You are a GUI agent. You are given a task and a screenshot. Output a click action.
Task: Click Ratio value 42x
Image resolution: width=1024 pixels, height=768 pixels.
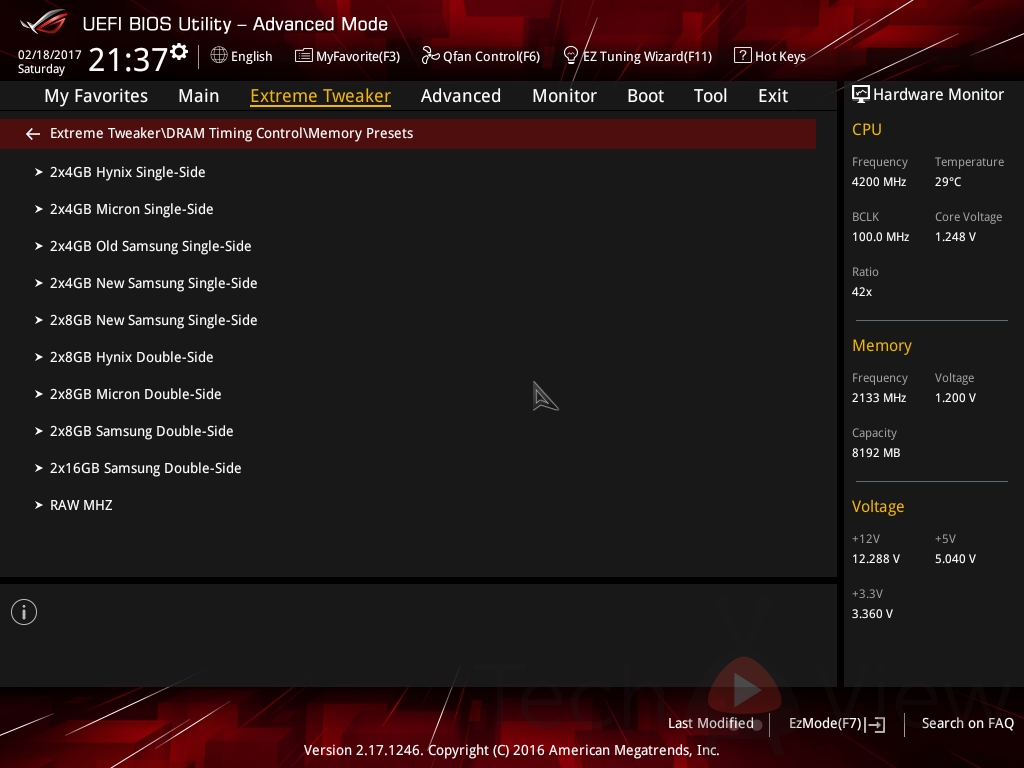(x=861, y=292)
